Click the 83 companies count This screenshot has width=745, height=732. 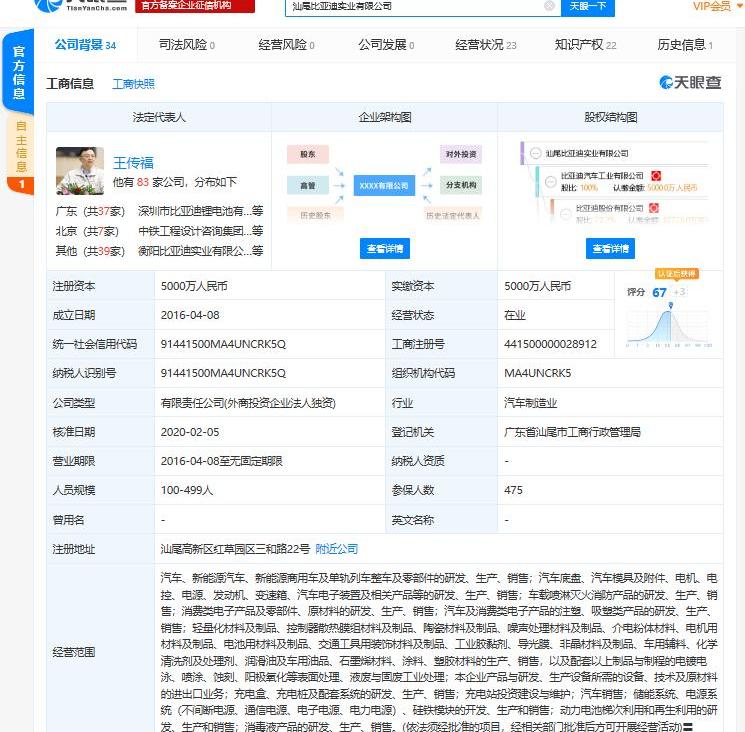click(143, 182)
